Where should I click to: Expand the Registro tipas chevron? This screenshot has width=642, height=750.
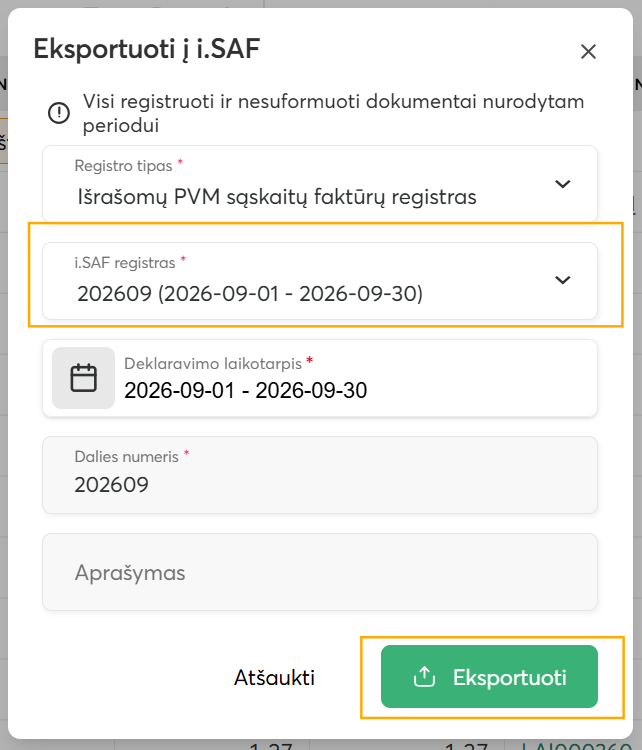[563, 184]
